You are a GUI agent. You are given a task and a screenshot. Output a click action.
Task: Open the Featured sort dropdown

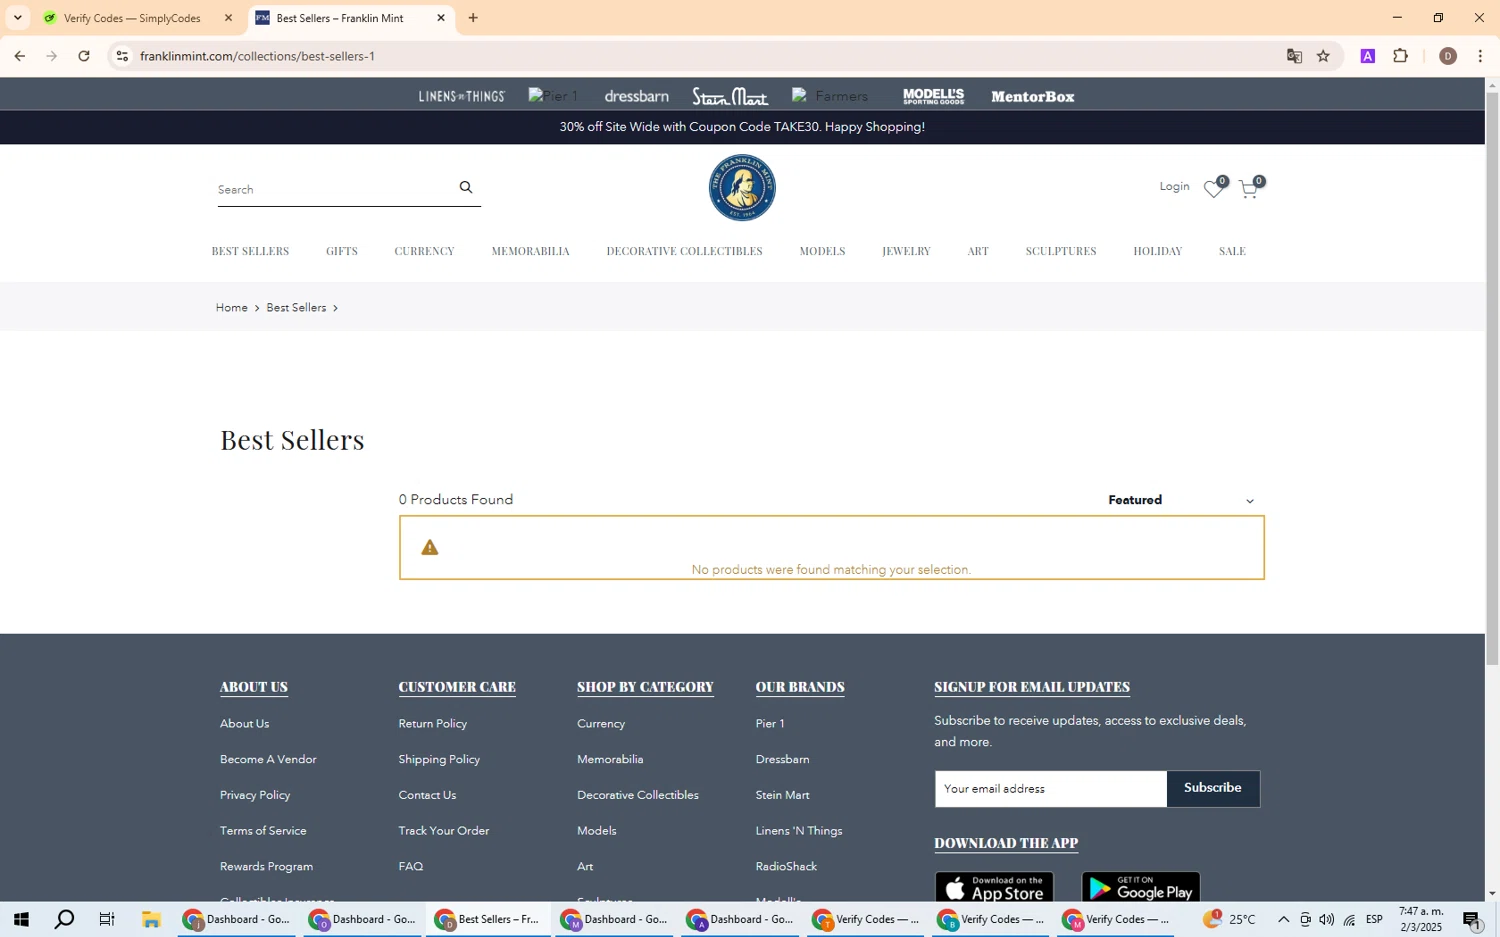coord(1181,500)
